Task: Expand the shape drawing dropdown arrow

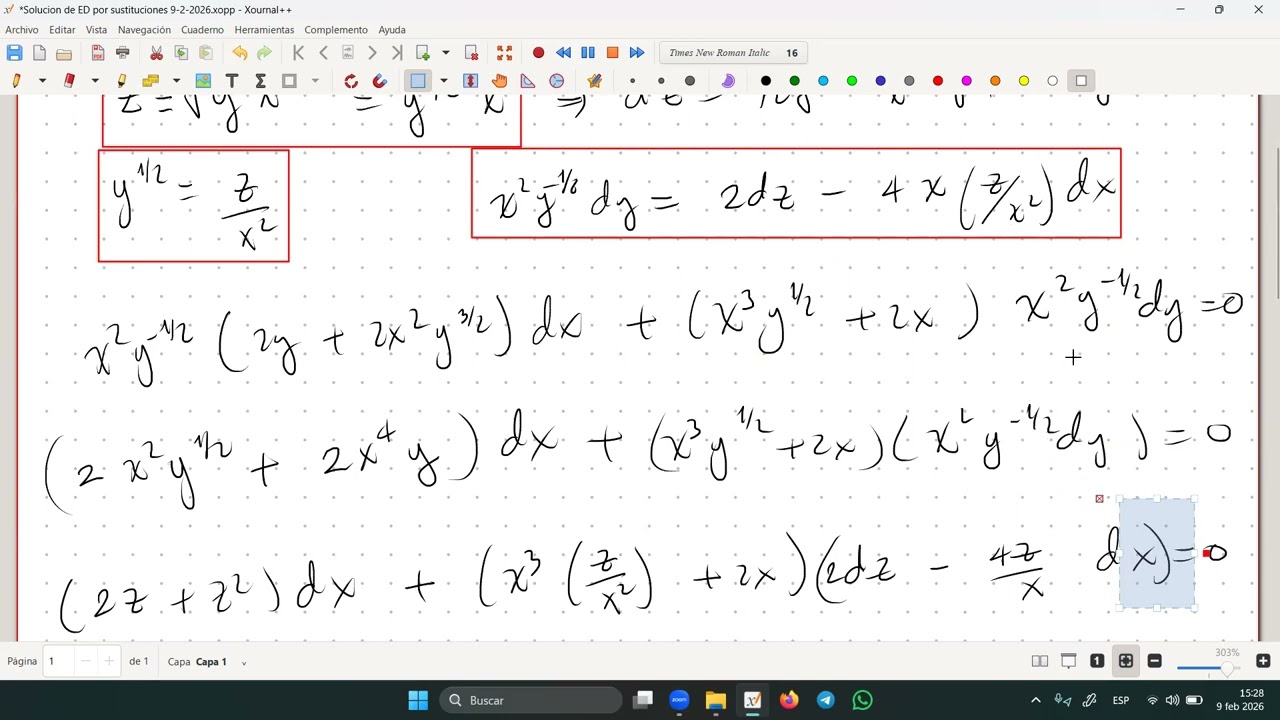Action: 315,81
